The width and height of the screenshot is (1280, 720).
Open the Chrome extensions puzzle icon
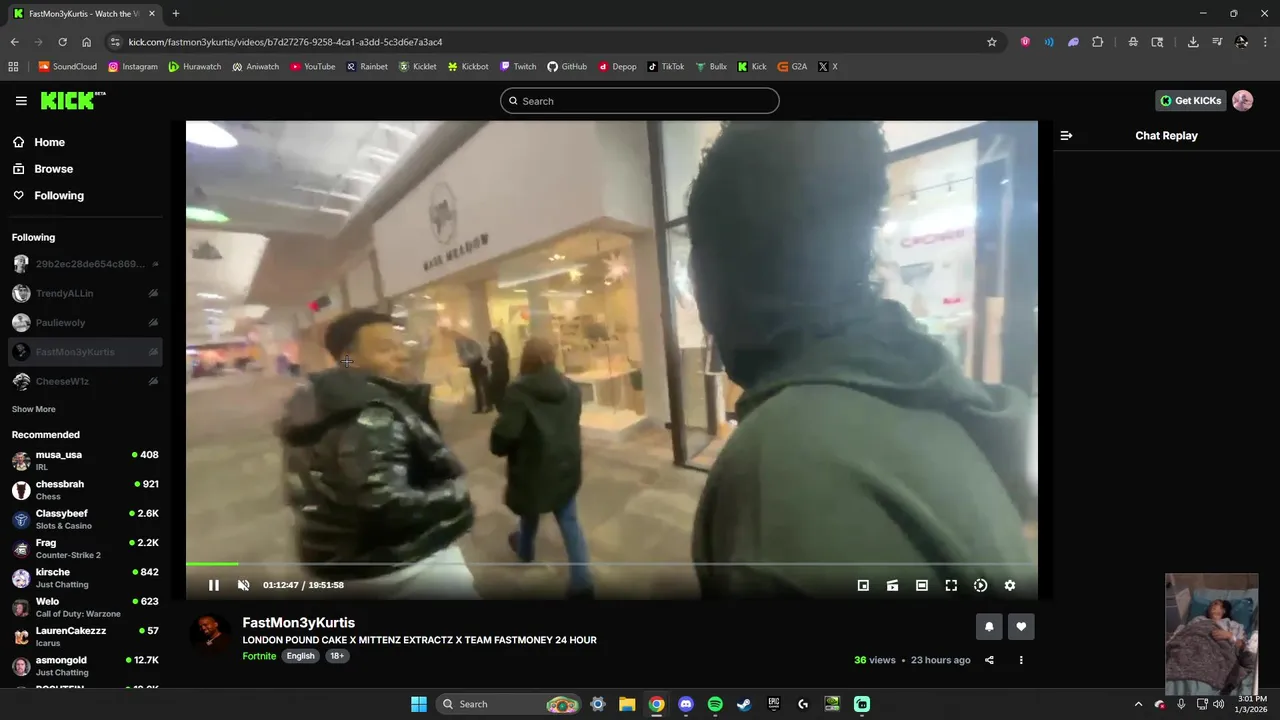click(1097, 42)
